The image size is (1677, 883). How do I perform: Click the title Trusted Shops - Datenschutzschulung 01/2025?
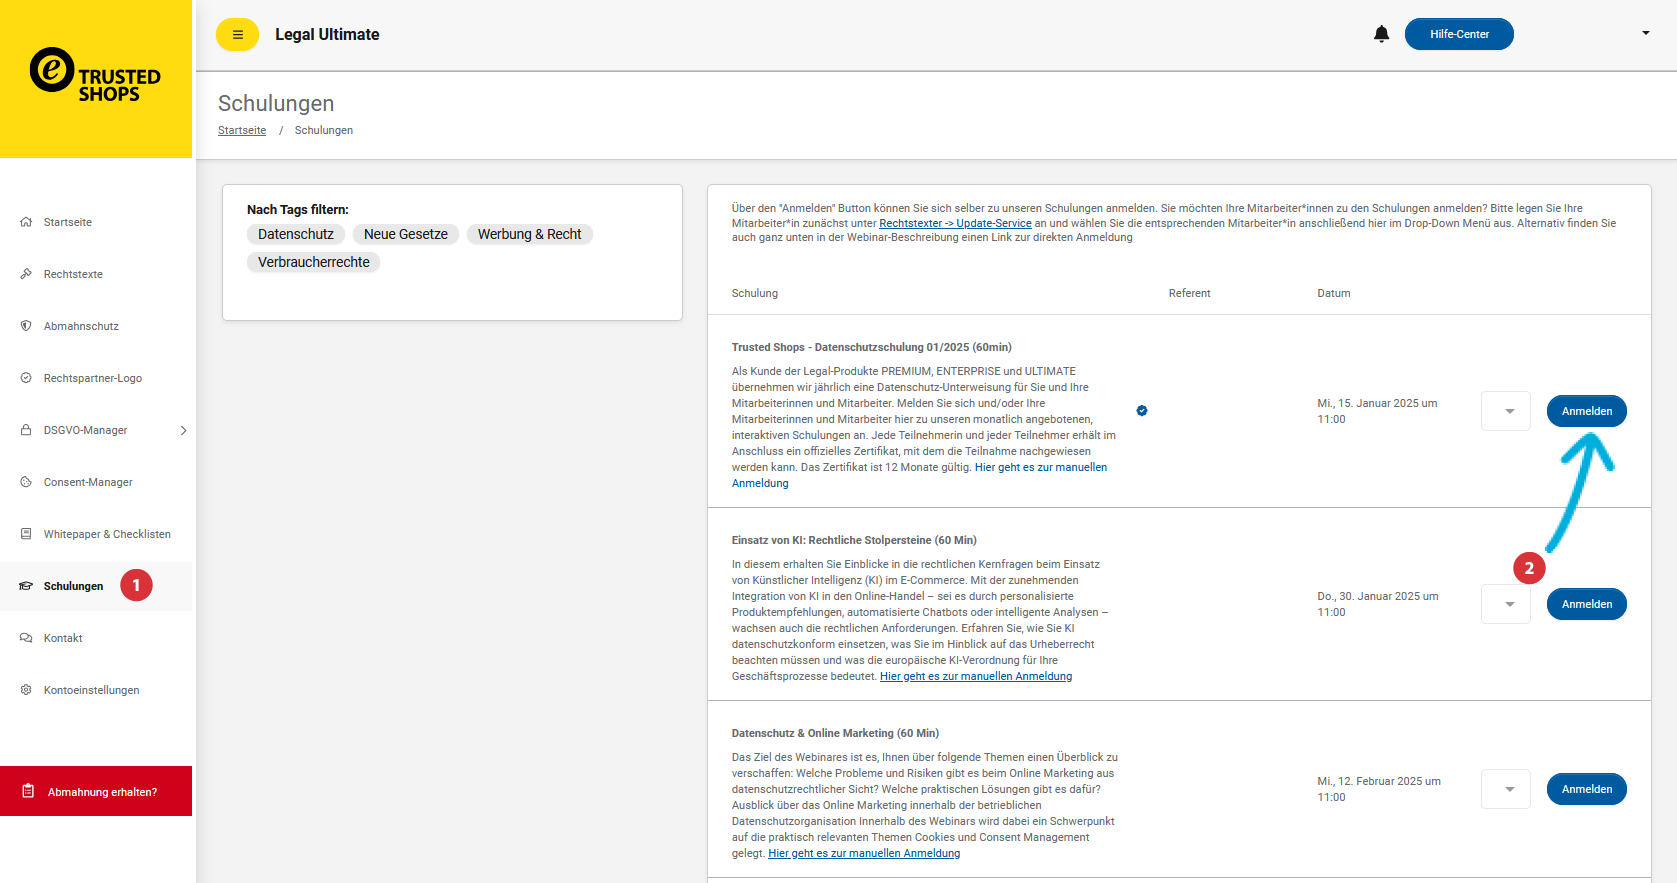point(872,347)
